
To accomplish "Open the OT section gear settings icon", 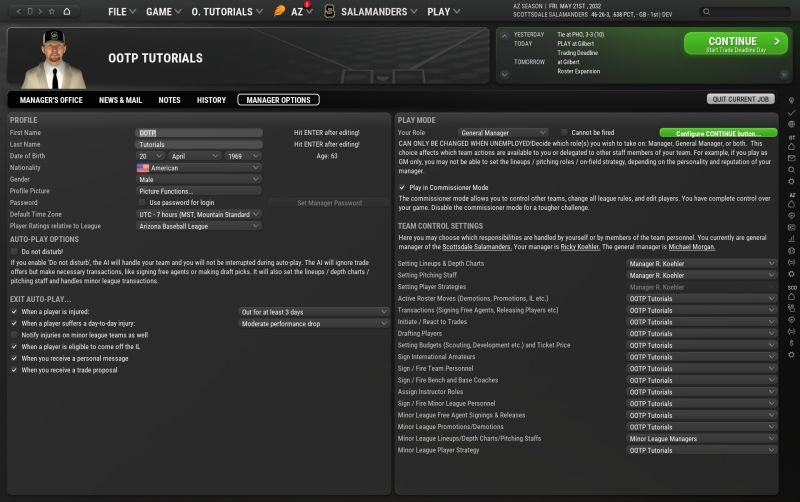I will (791, 181).
